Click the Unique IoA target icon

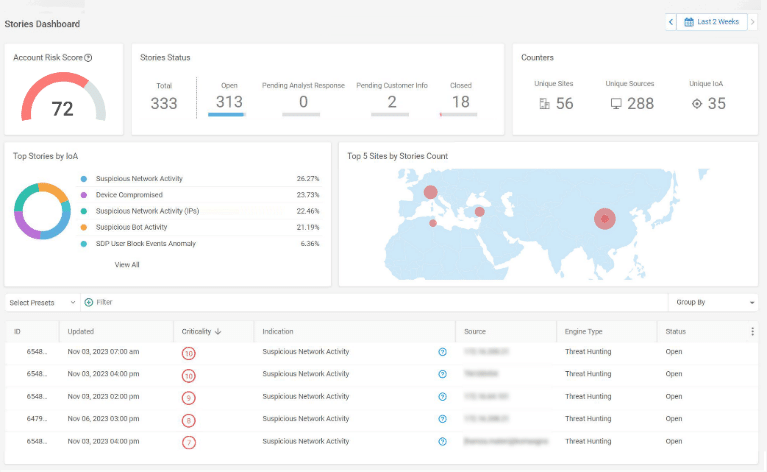[697, 103]
